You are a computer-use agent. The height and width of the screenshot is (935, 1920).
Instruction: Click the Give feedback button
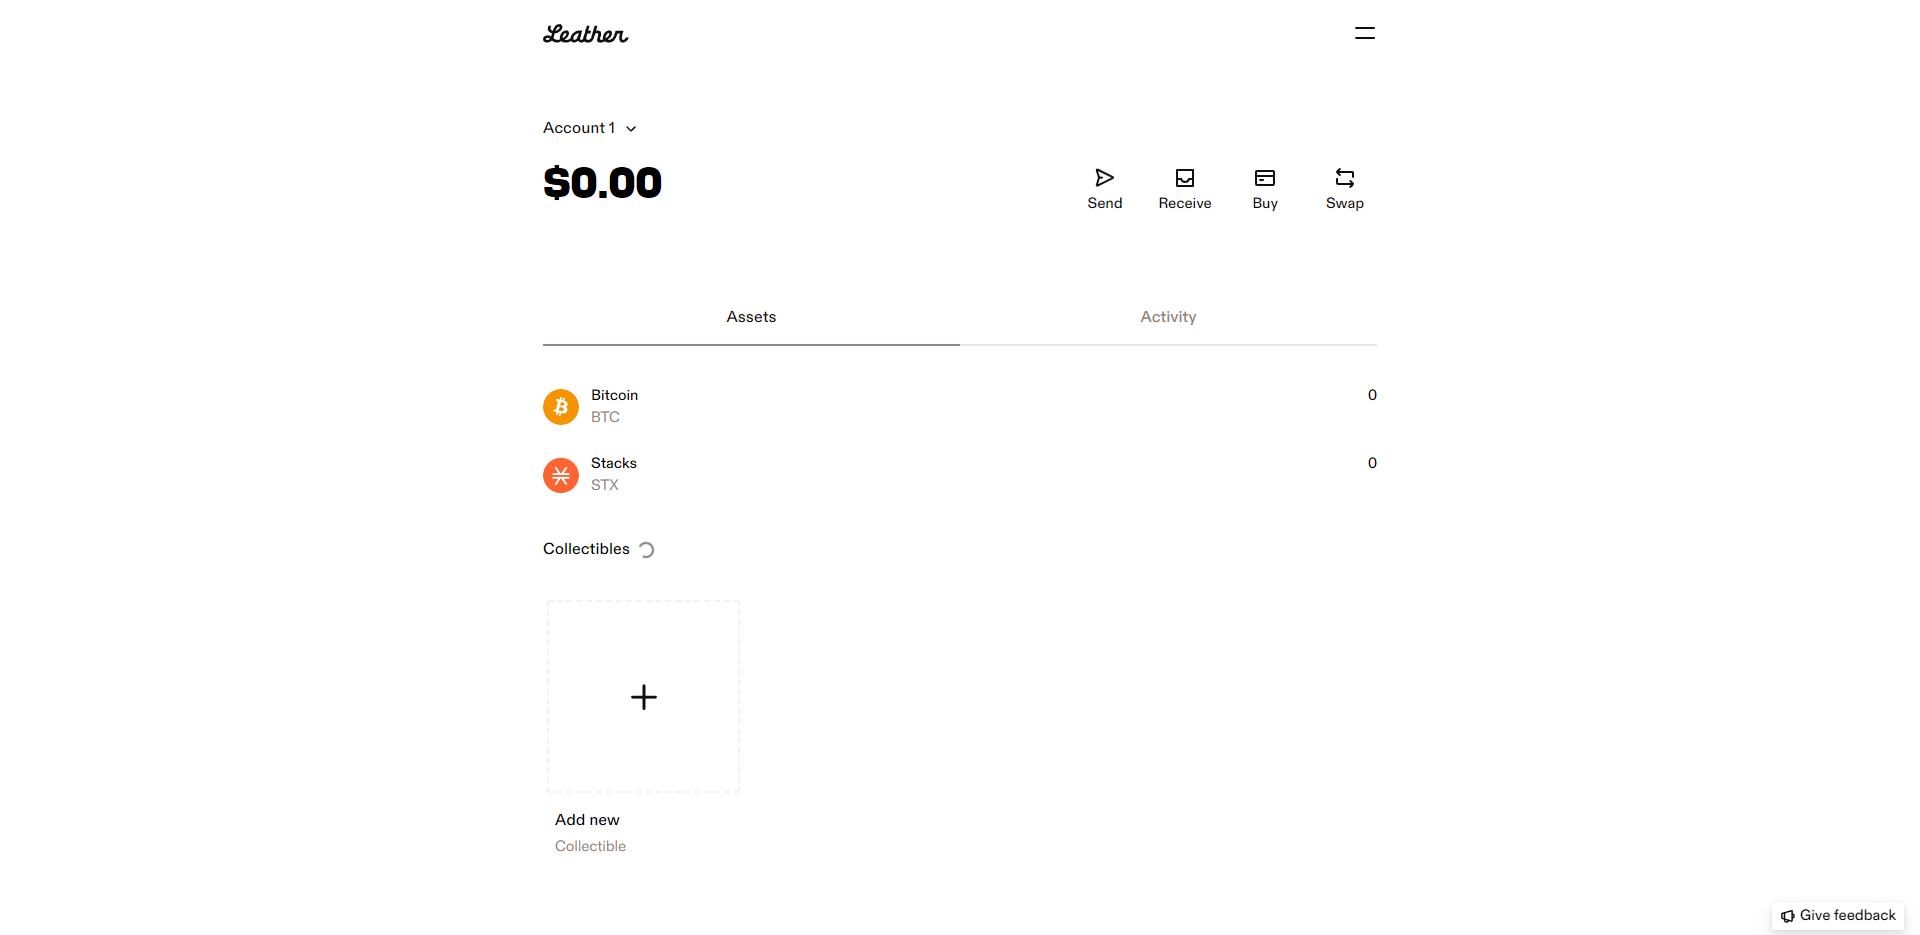tap(1837, 915)
